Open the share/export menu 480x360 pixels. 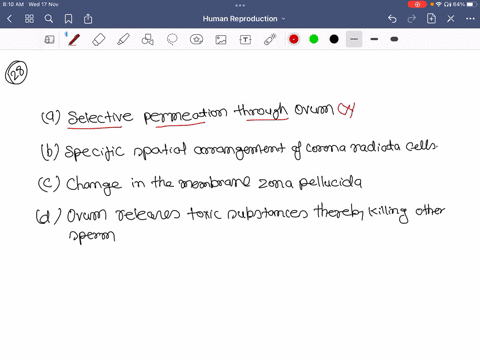88,19
